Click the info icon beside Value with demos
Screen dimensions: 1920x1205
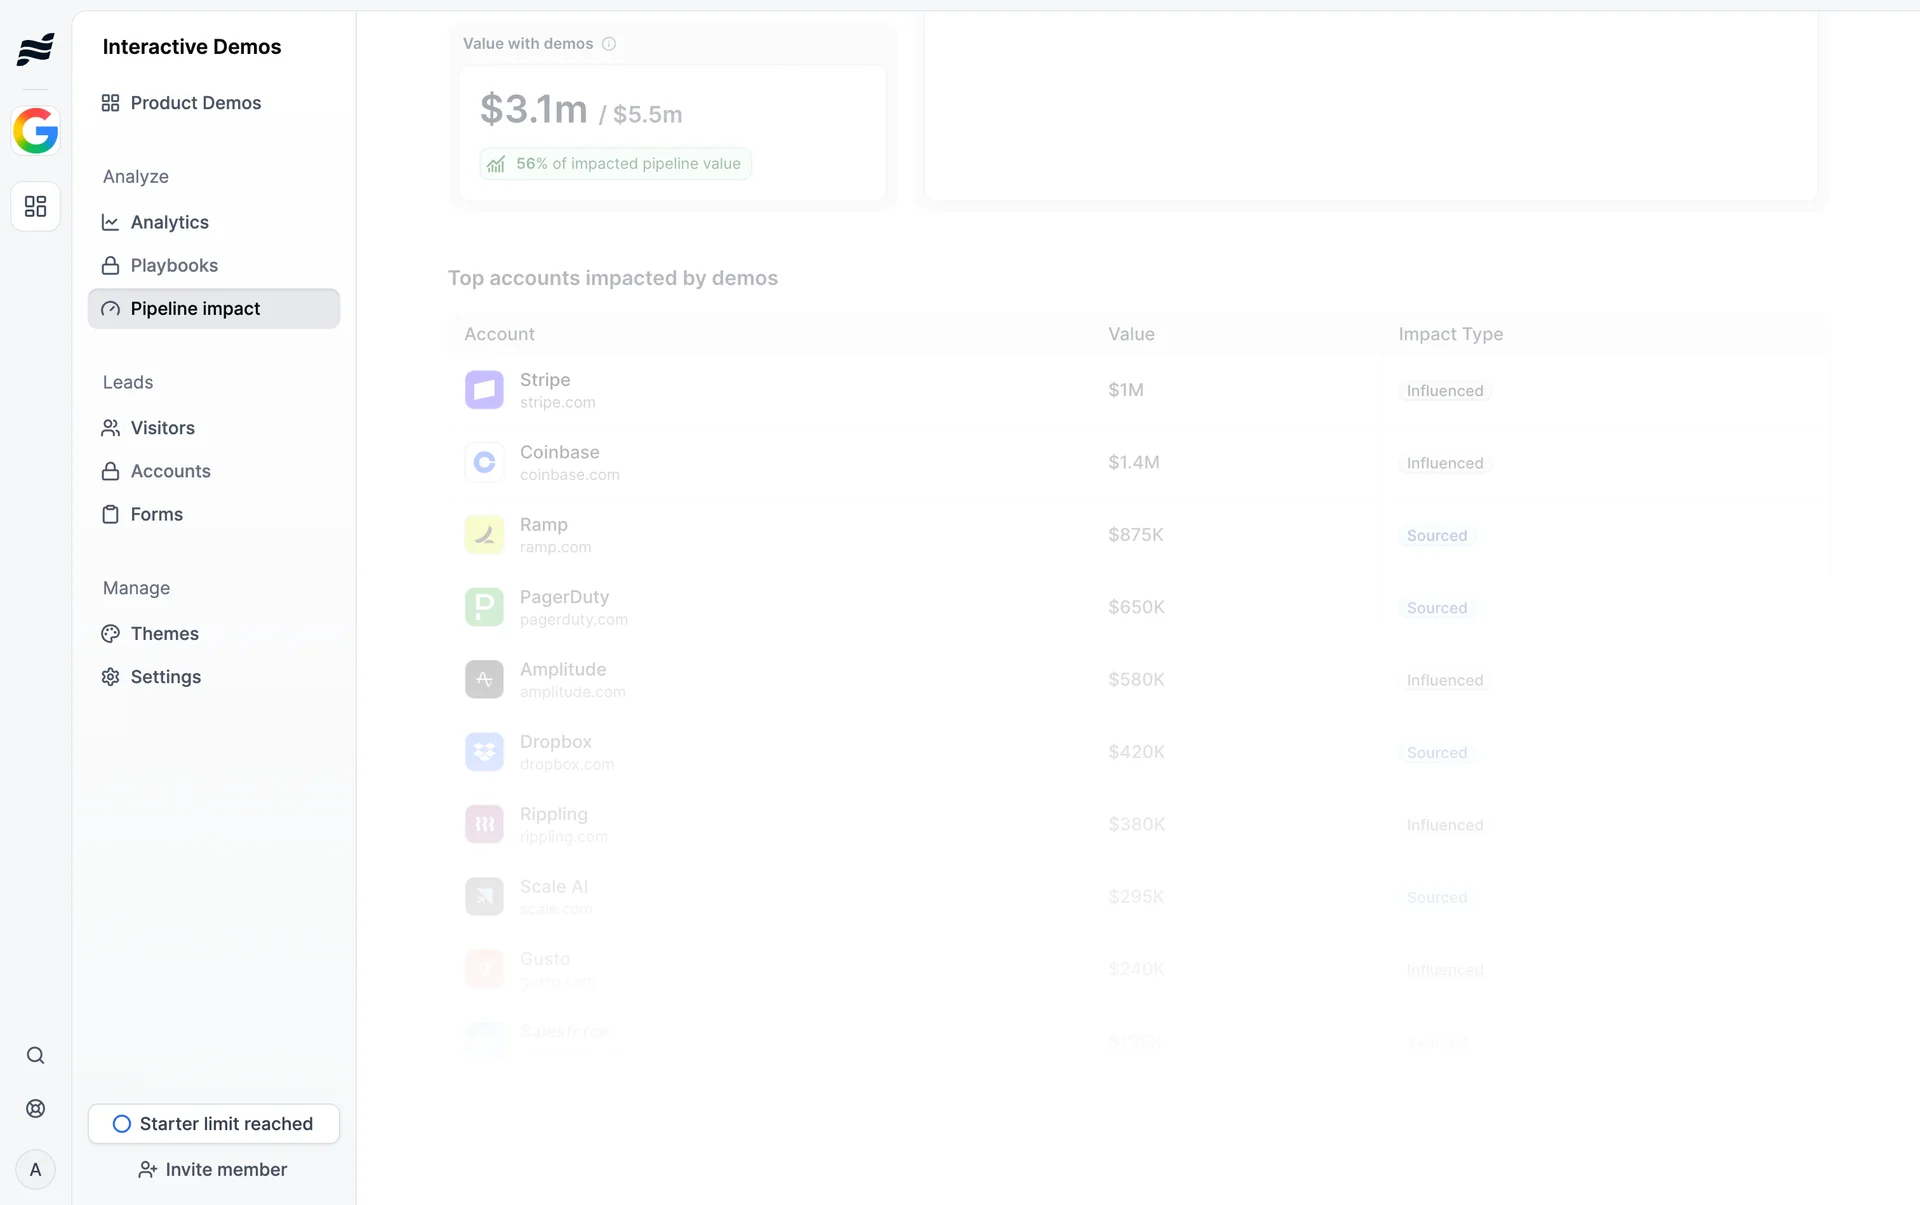coord(609,44)
